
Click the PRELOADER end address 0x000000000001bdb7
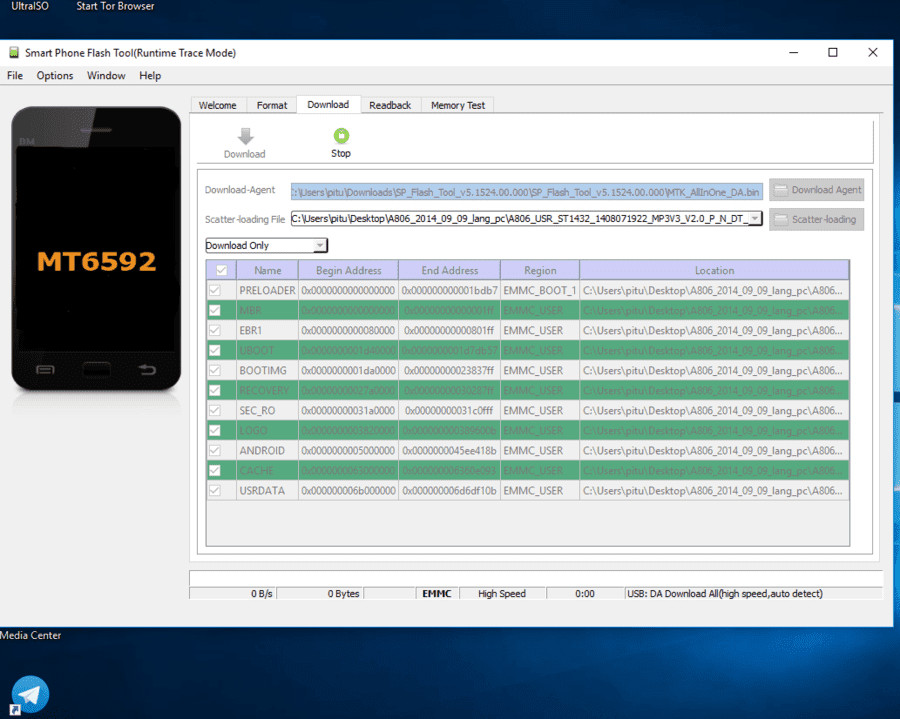[x=449, y=290]
